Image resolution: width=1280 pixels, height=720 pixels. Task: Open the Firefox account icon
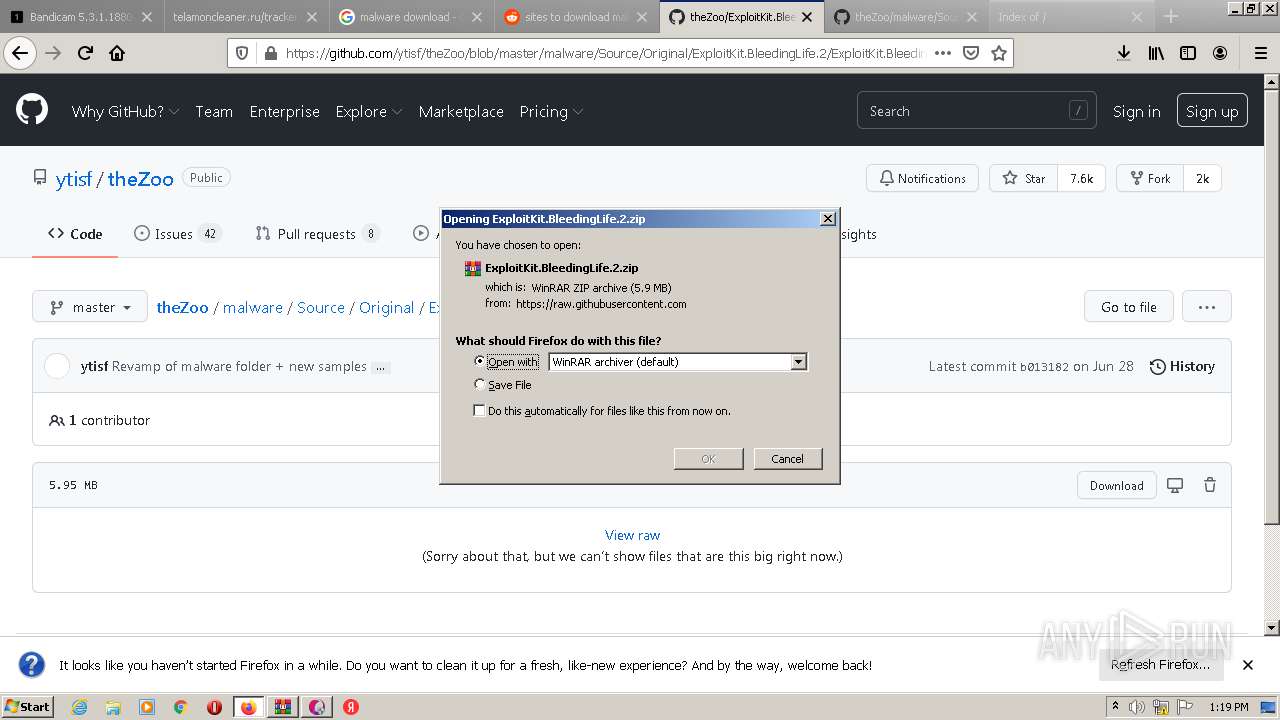click(1220, 53)
